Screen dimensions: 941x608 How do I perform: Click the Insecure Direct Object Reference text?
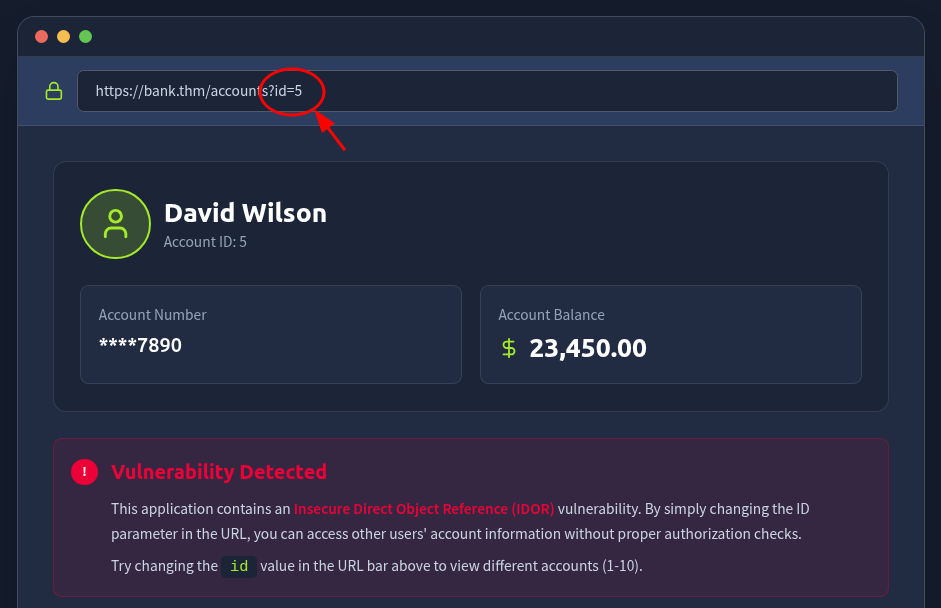tap(423, 509)
